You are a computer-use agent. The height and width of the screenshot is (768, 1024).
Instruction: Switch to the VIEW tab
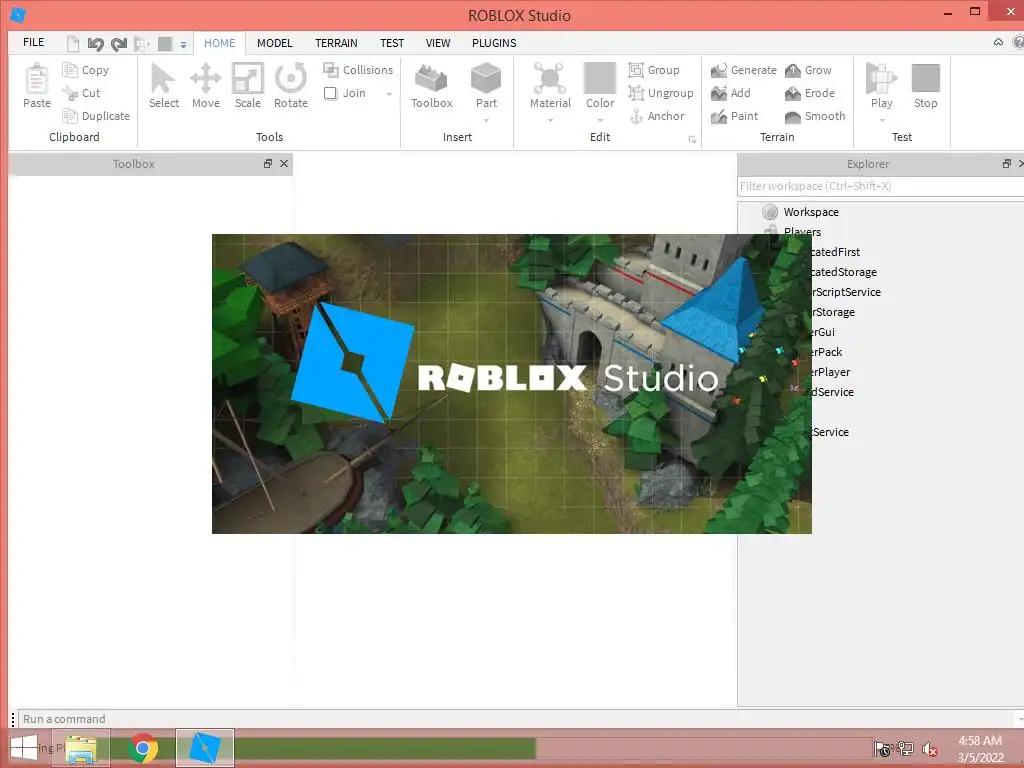438,43
